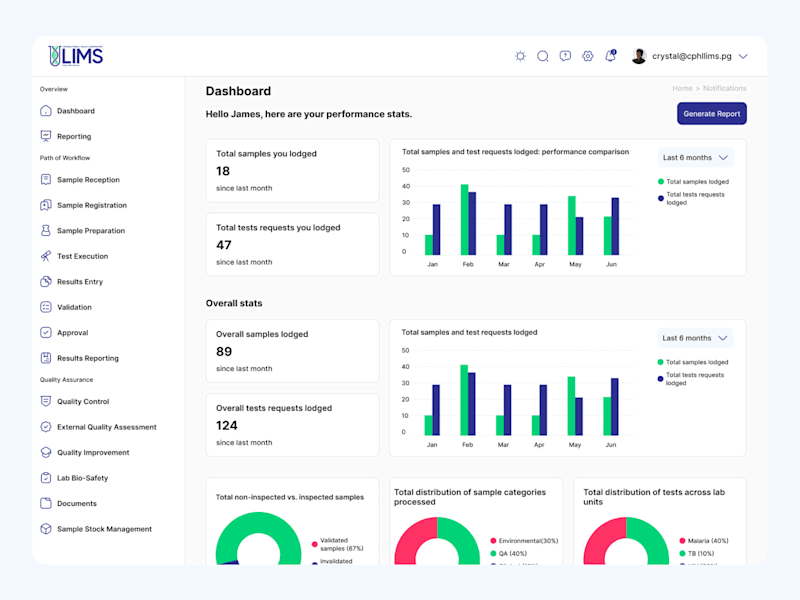Click the Home breadcrumb link

tap(682, 88)
